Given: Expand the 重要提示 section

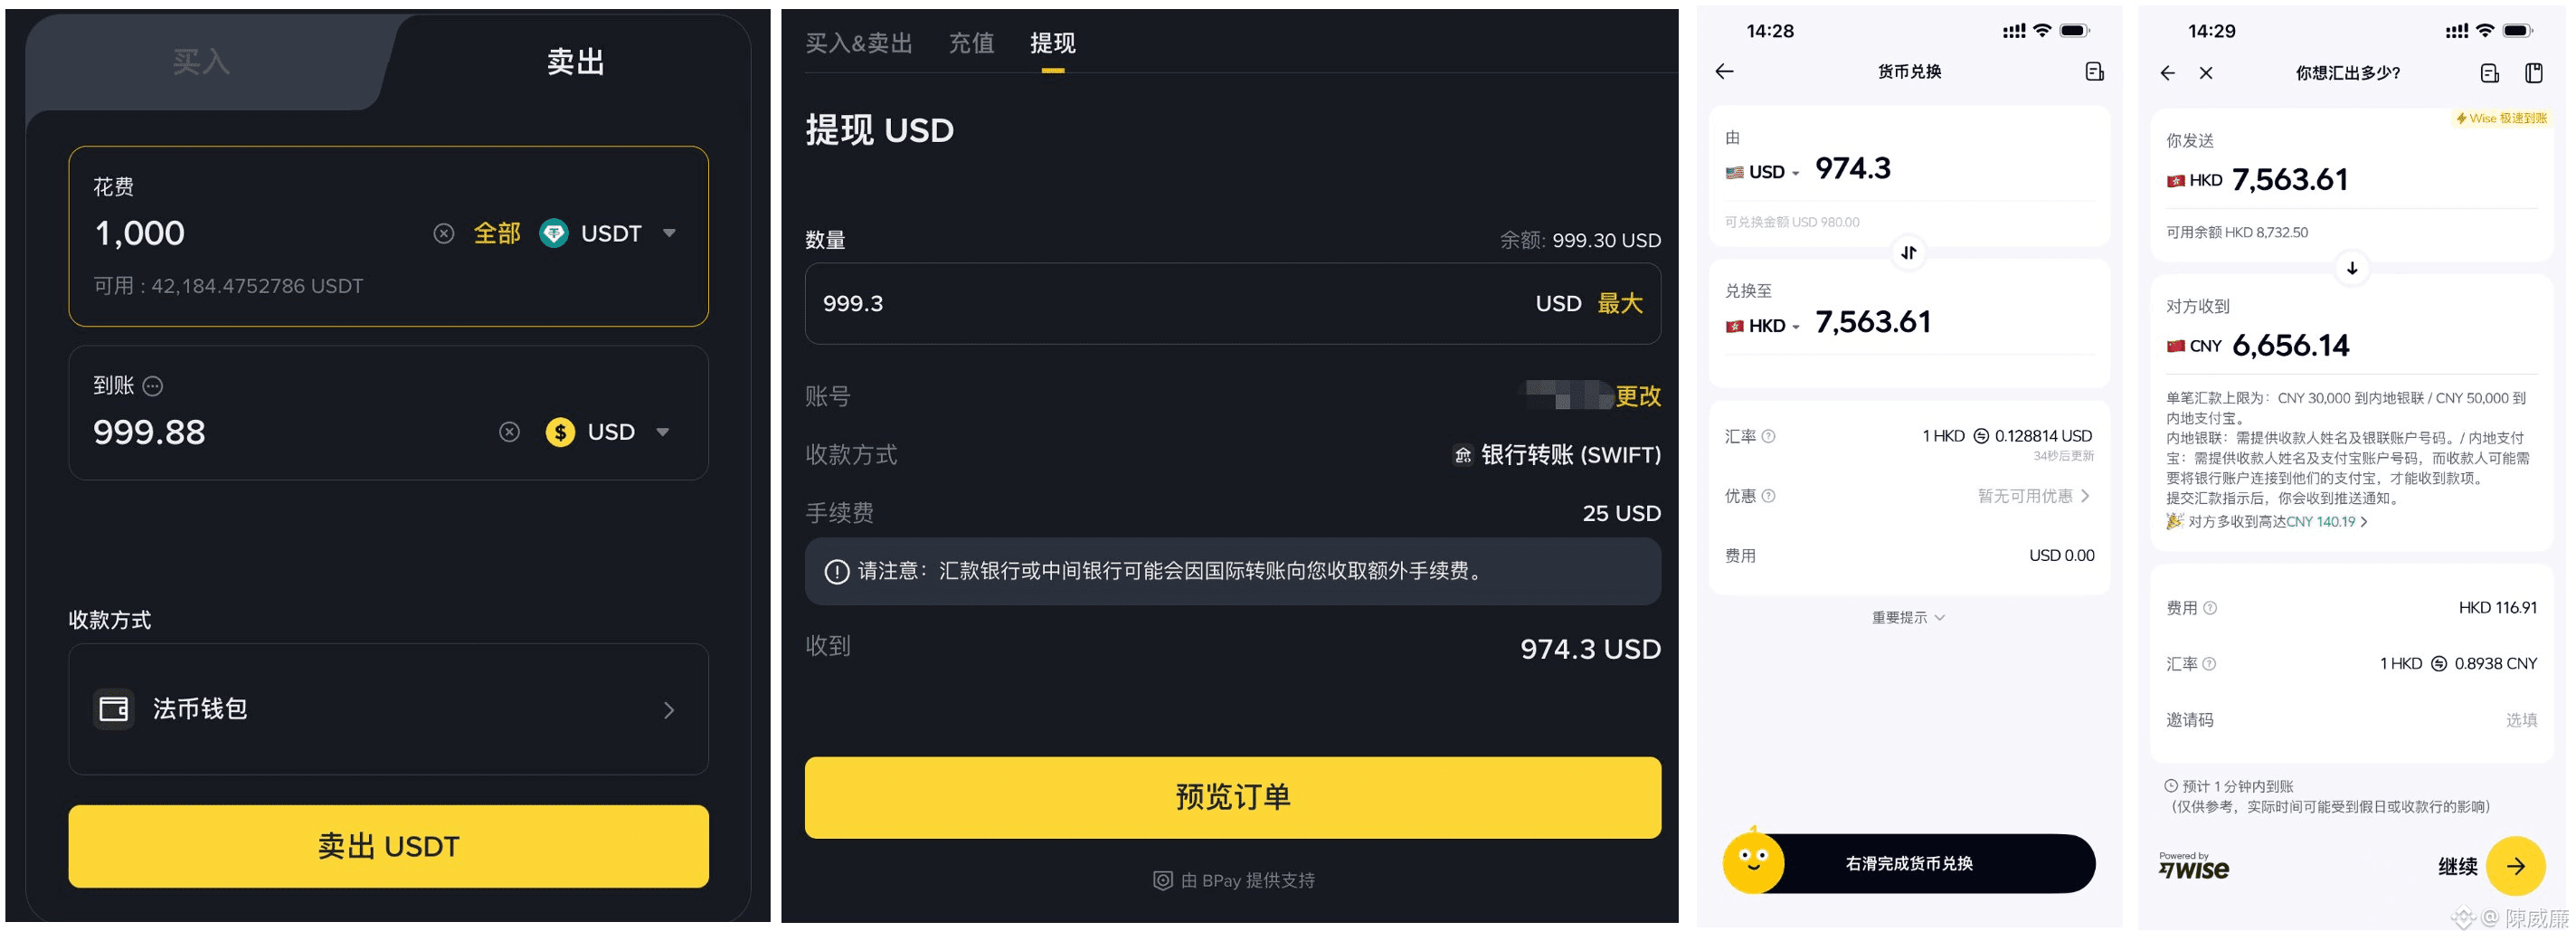Looking at the screenshot, I should coord(1908,617).
